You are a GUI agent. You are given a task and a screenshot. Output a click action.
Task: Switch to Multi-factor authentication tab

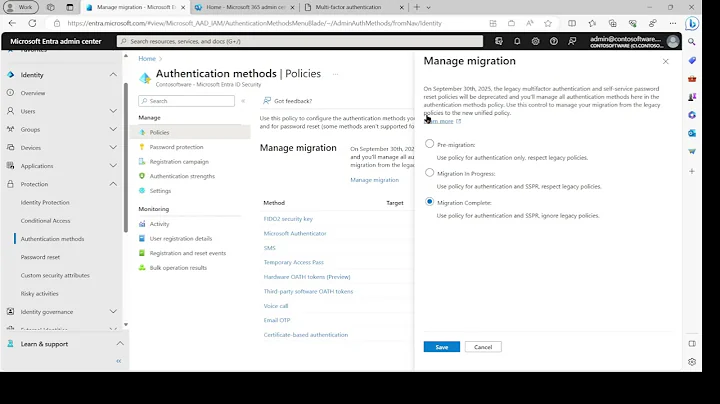(354, 7)
